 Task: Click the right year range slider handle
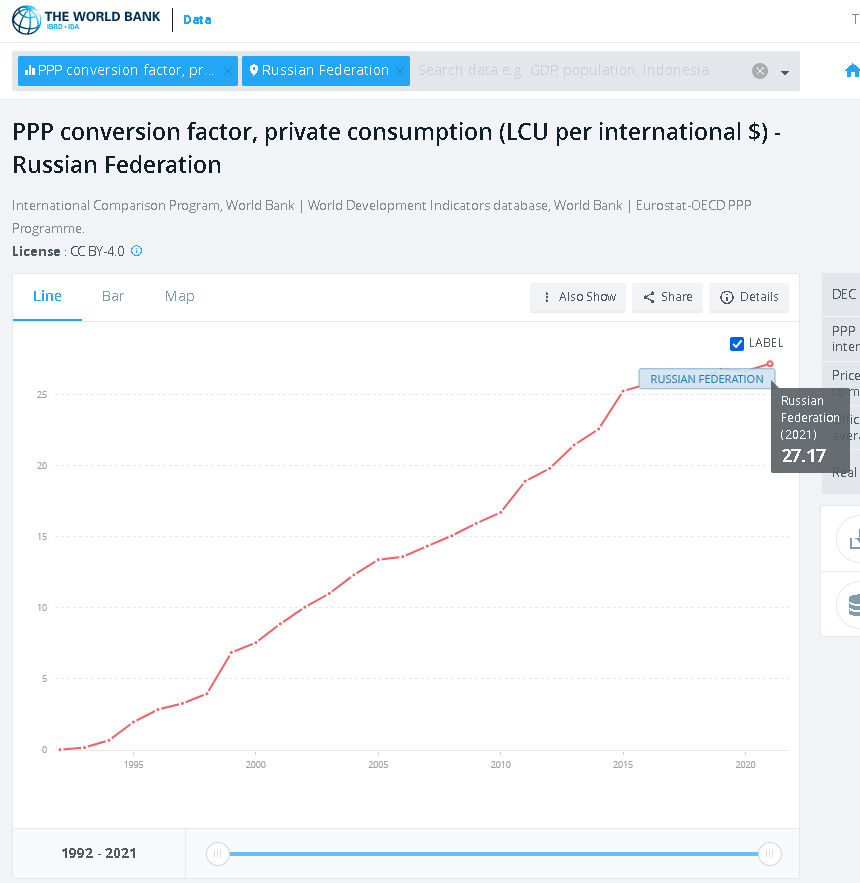coord(769,853)
